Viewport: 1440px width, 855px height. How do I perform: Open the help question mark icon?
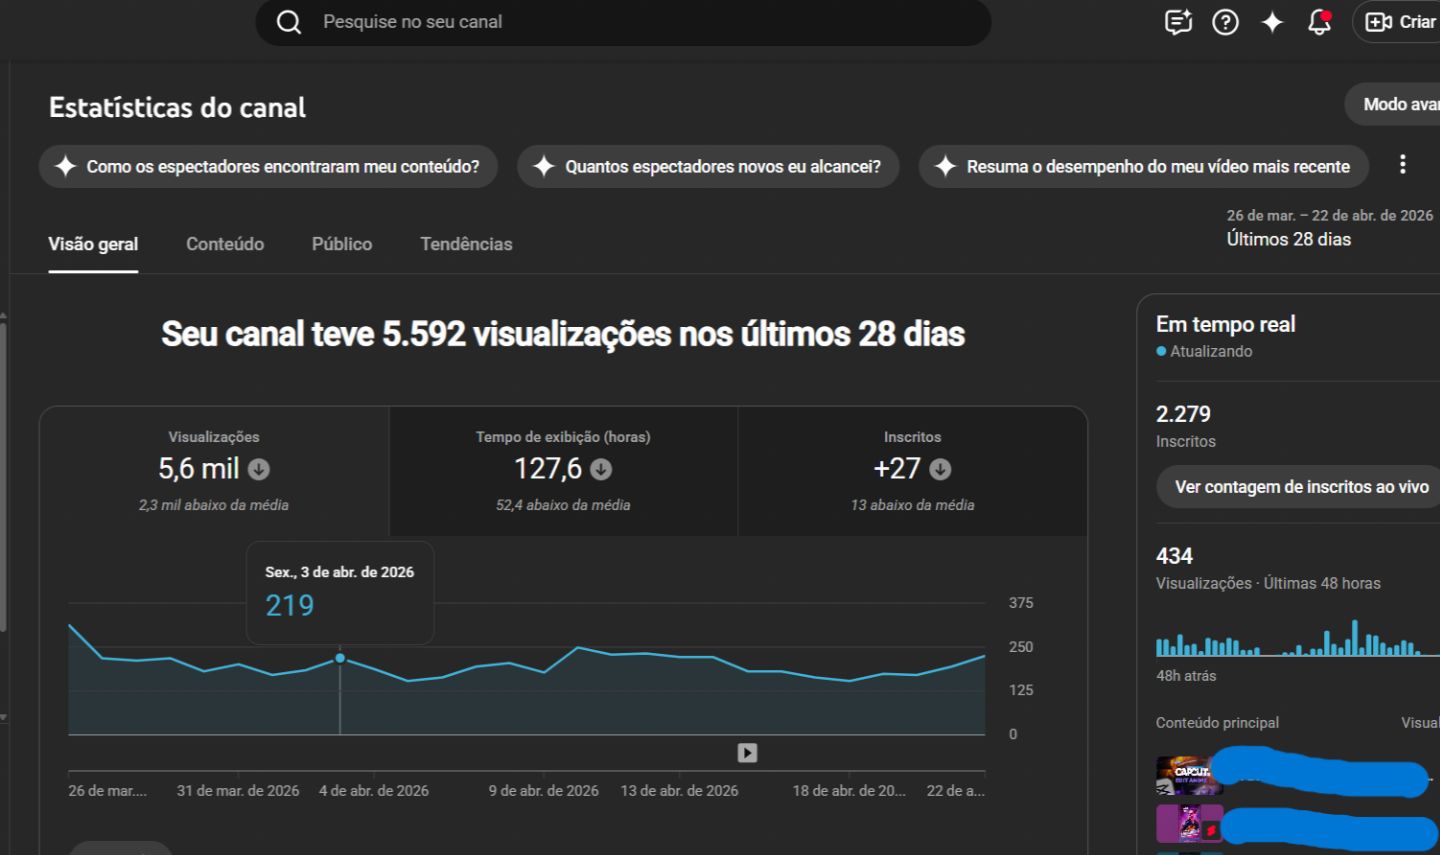1225,22
